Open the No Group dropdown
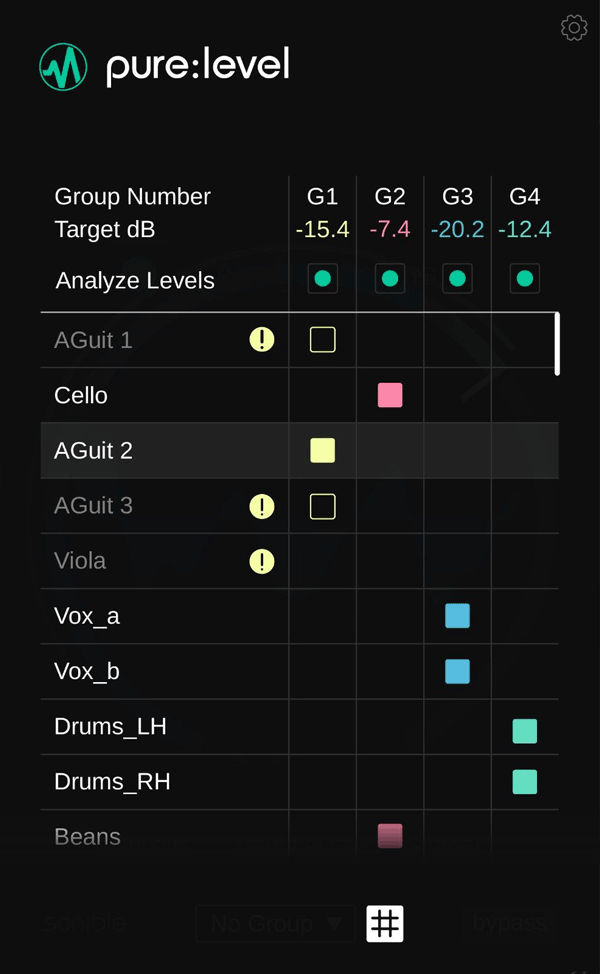 coord(274,923)
